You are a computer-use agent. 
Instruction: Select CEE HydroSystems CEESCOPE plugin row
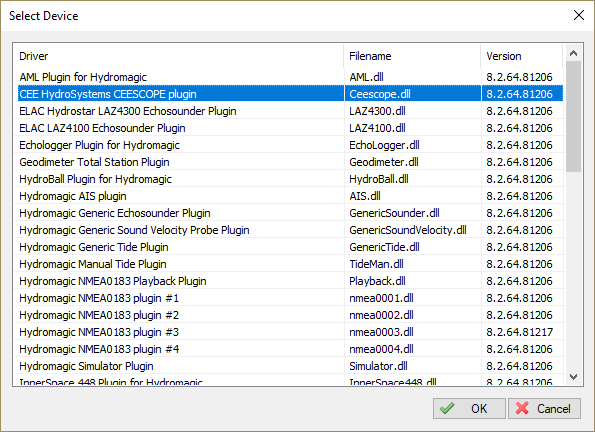click(291, 94)
